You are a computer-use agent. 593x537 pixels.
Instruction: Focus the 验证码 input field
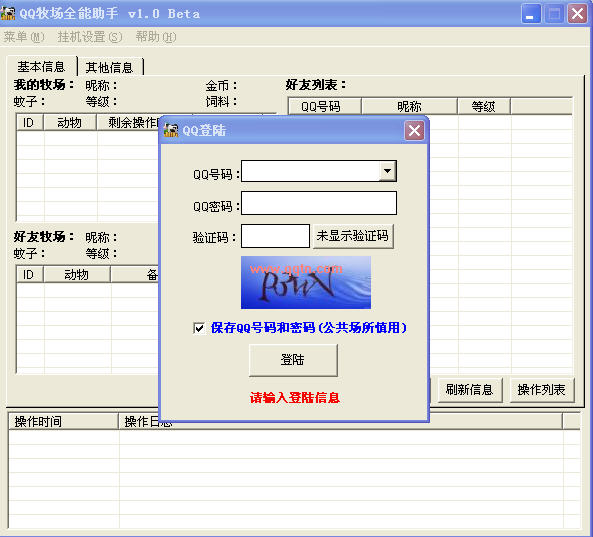(275, 236)
